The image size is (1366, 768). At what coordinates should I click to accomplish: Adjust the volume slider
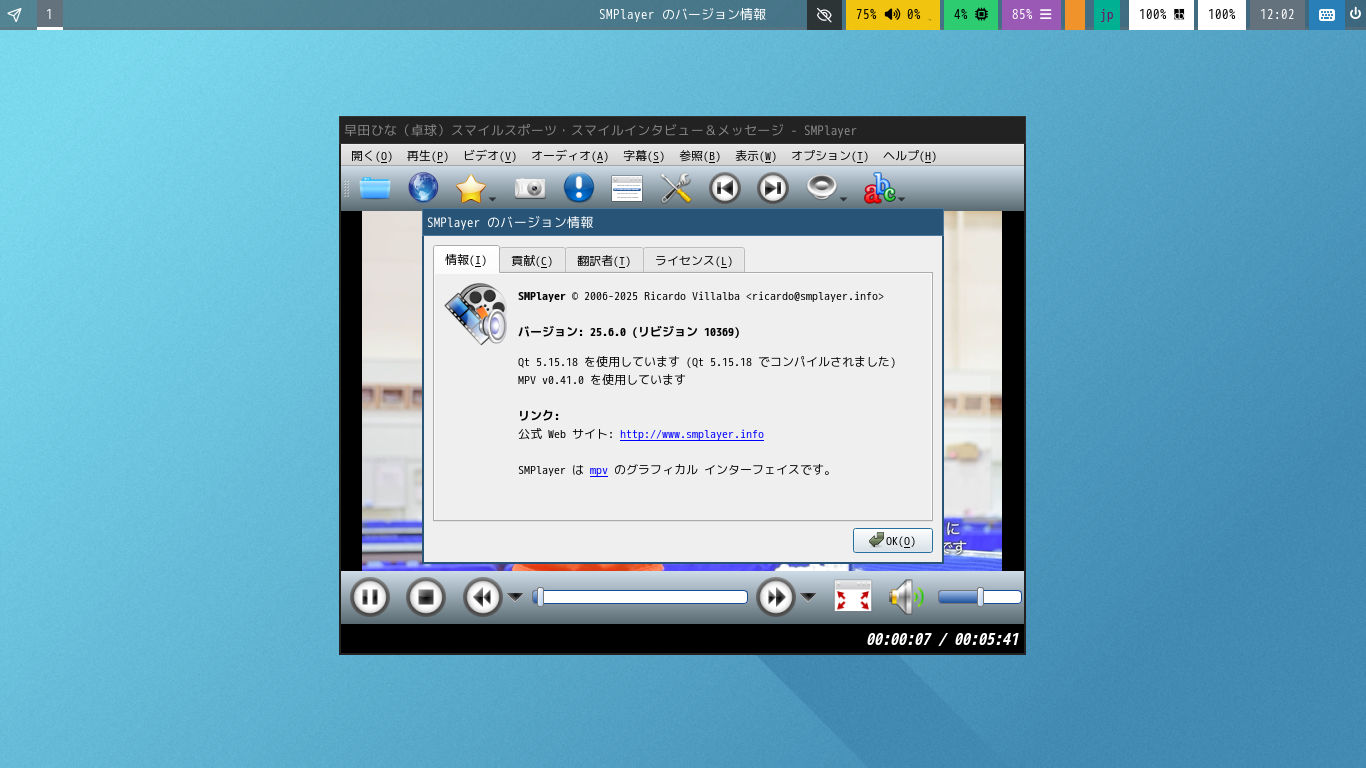tap(980, 597)
